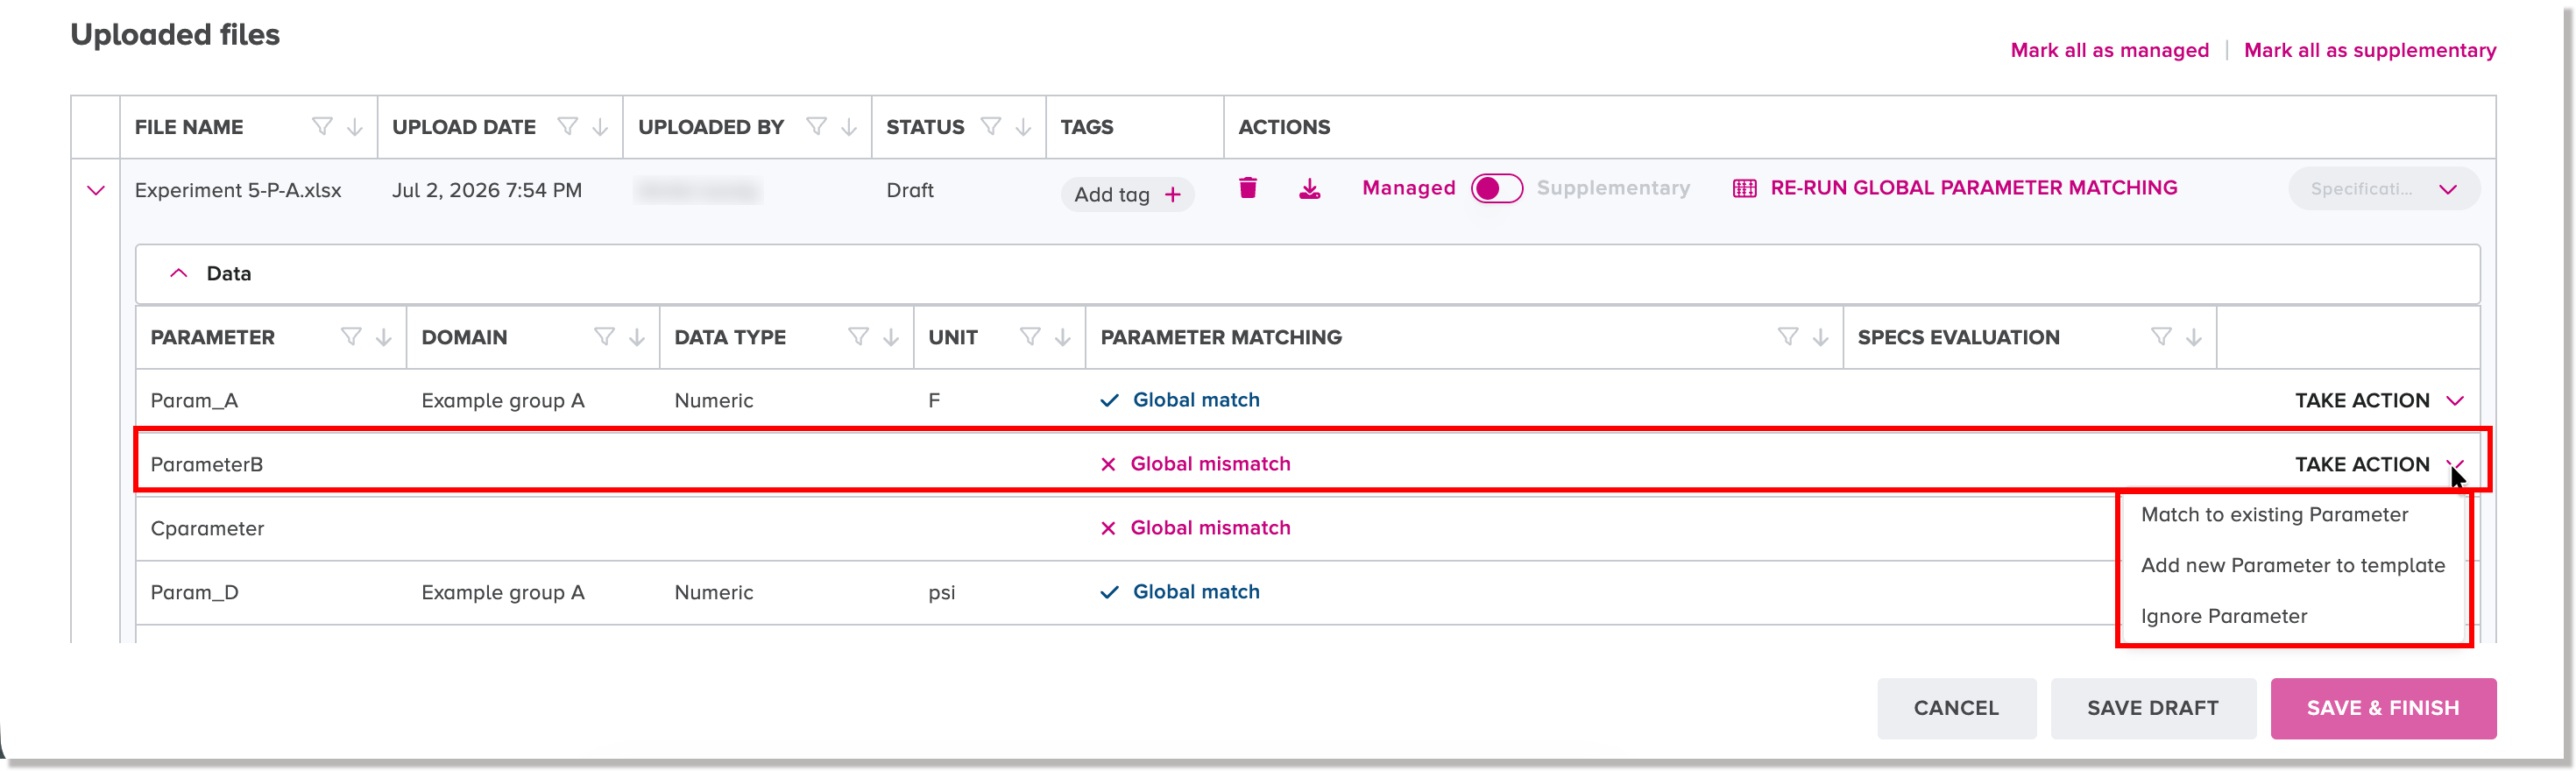The height and width of the screenshot is (771, 2576).
Task: Filter the Data Type column
Action: 858,337
